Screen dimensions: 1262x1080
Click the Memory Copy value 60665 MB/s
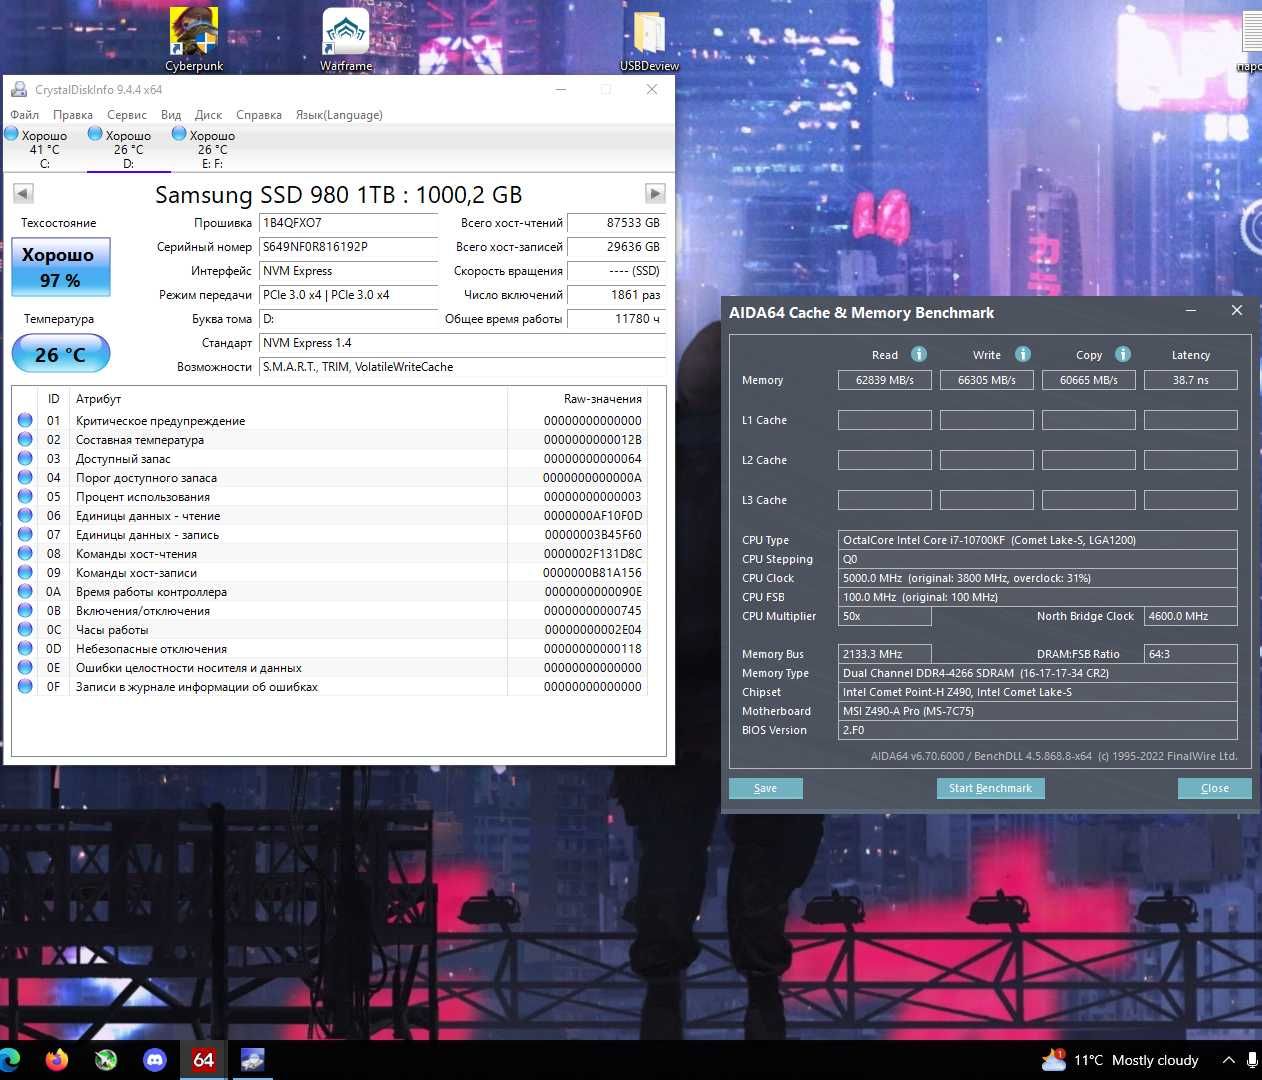(x=1089, y=380)
